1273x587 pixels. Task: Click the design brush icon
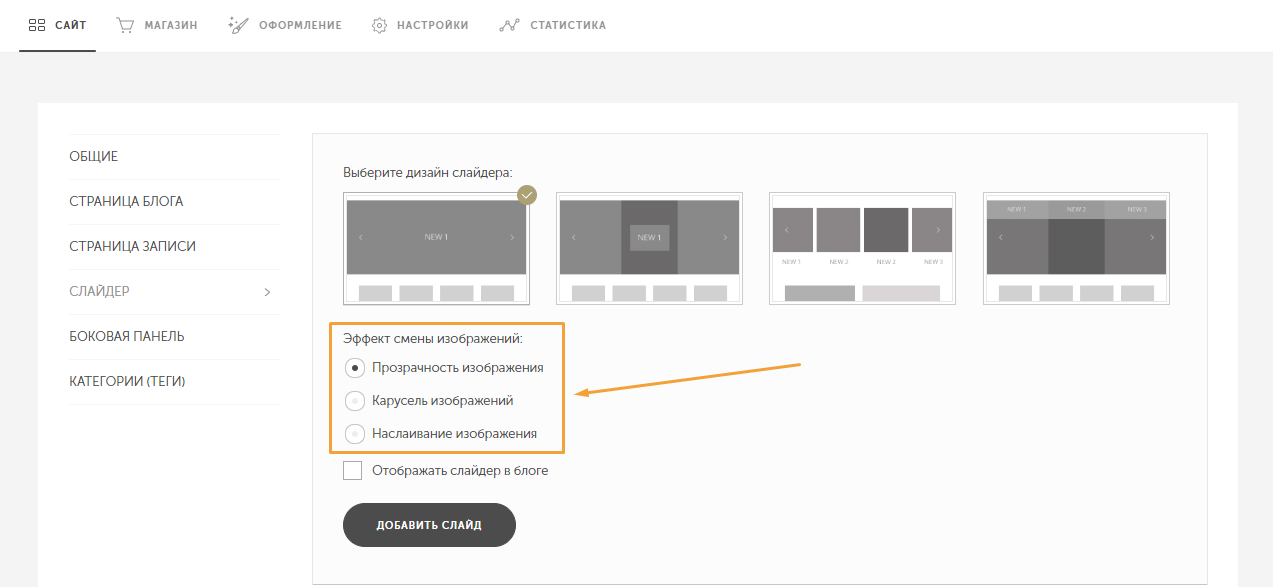pos(238,25)
